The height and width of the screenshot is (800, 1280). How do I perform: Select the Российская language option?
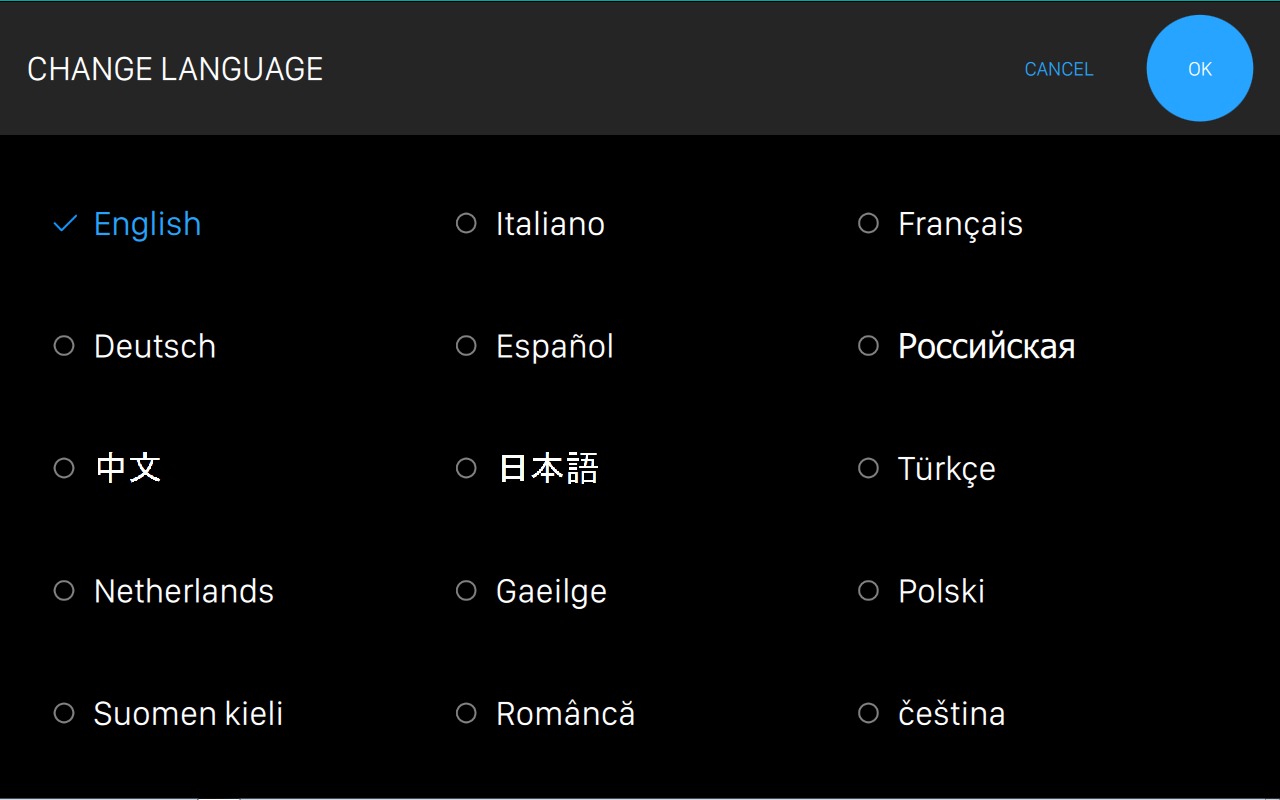coord(868,346)
